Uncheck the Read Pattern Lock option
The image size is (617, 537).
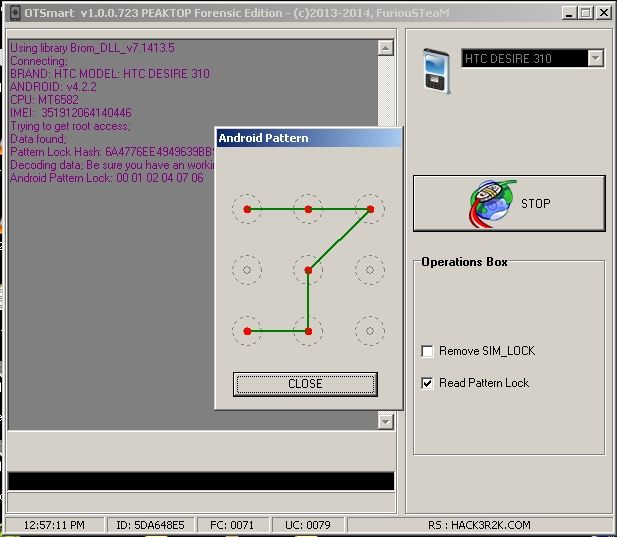(428, 383)
